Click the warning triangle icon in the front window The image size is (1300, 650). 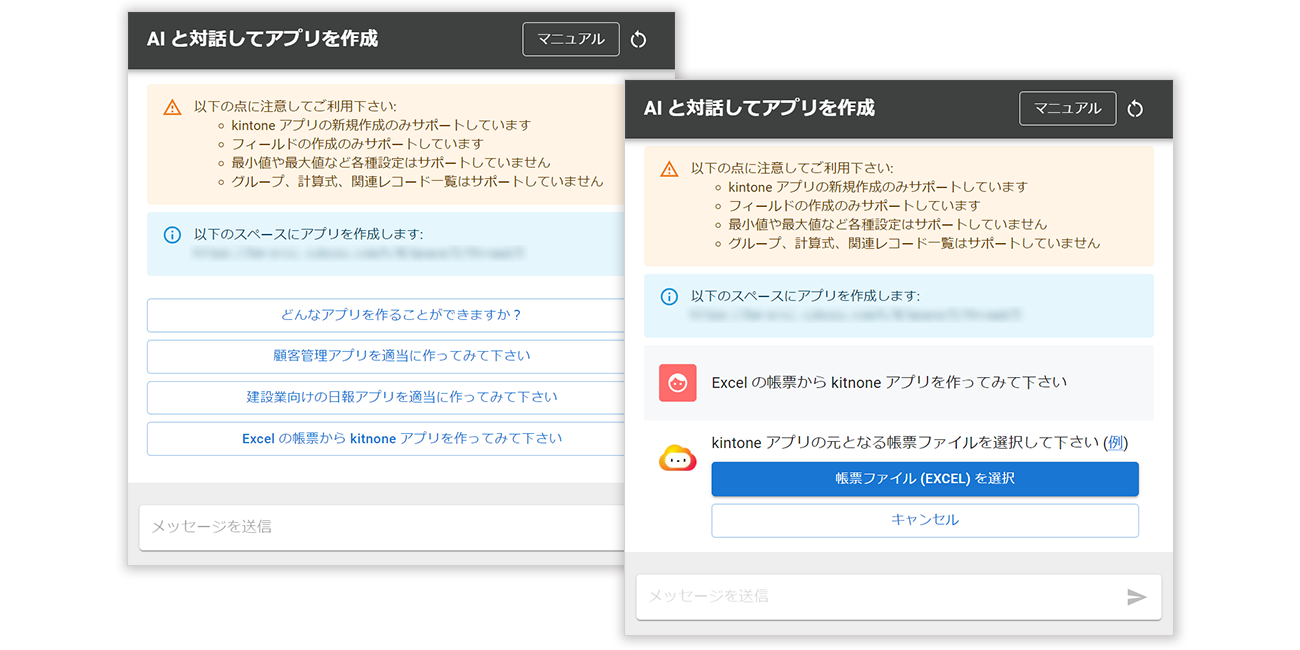(669, 169)
